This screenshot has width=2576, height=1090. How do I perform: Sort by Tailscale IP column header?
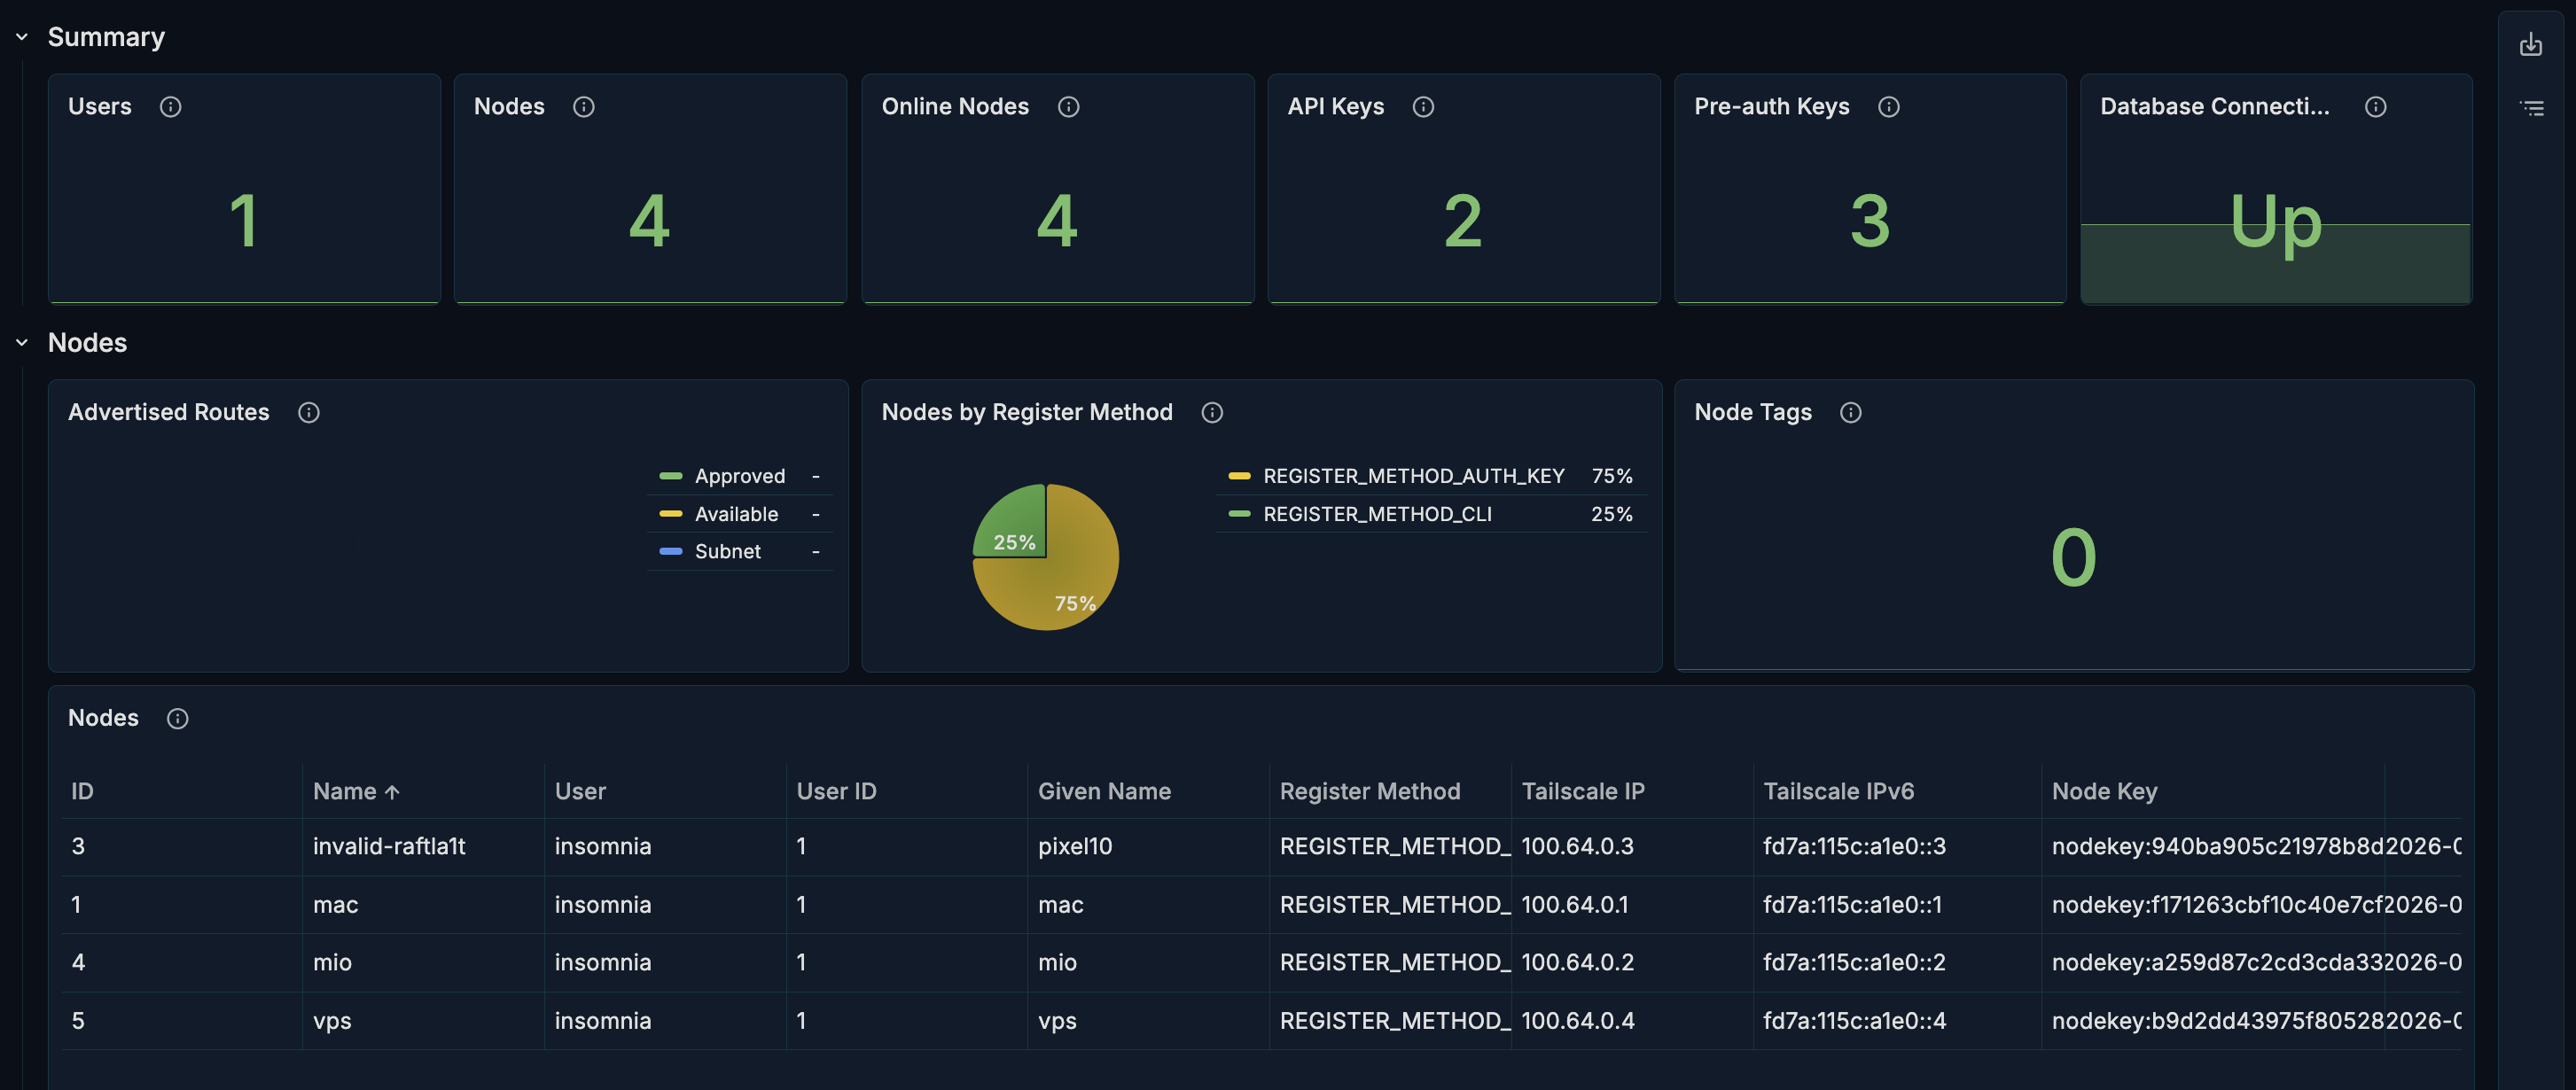1583,792
